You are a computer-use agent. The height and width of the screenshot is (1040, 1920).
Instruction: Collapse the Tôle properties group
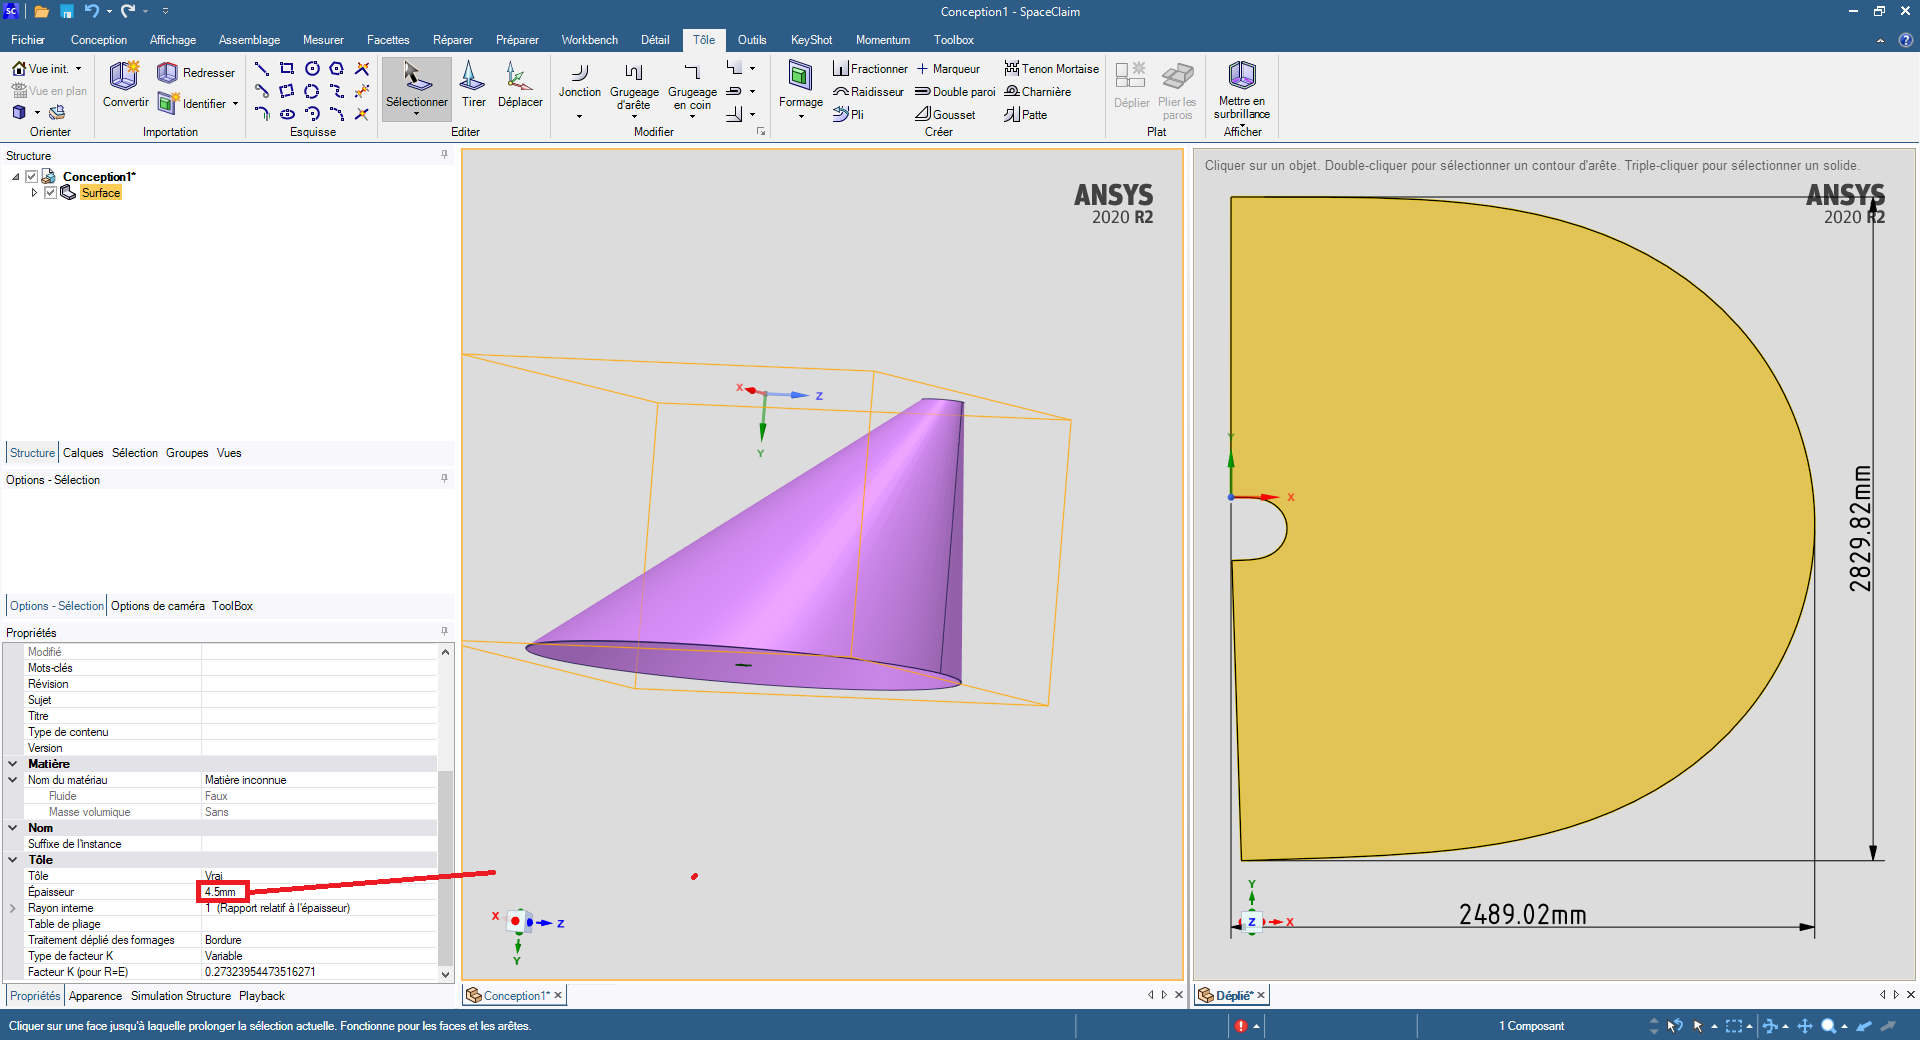13,860
